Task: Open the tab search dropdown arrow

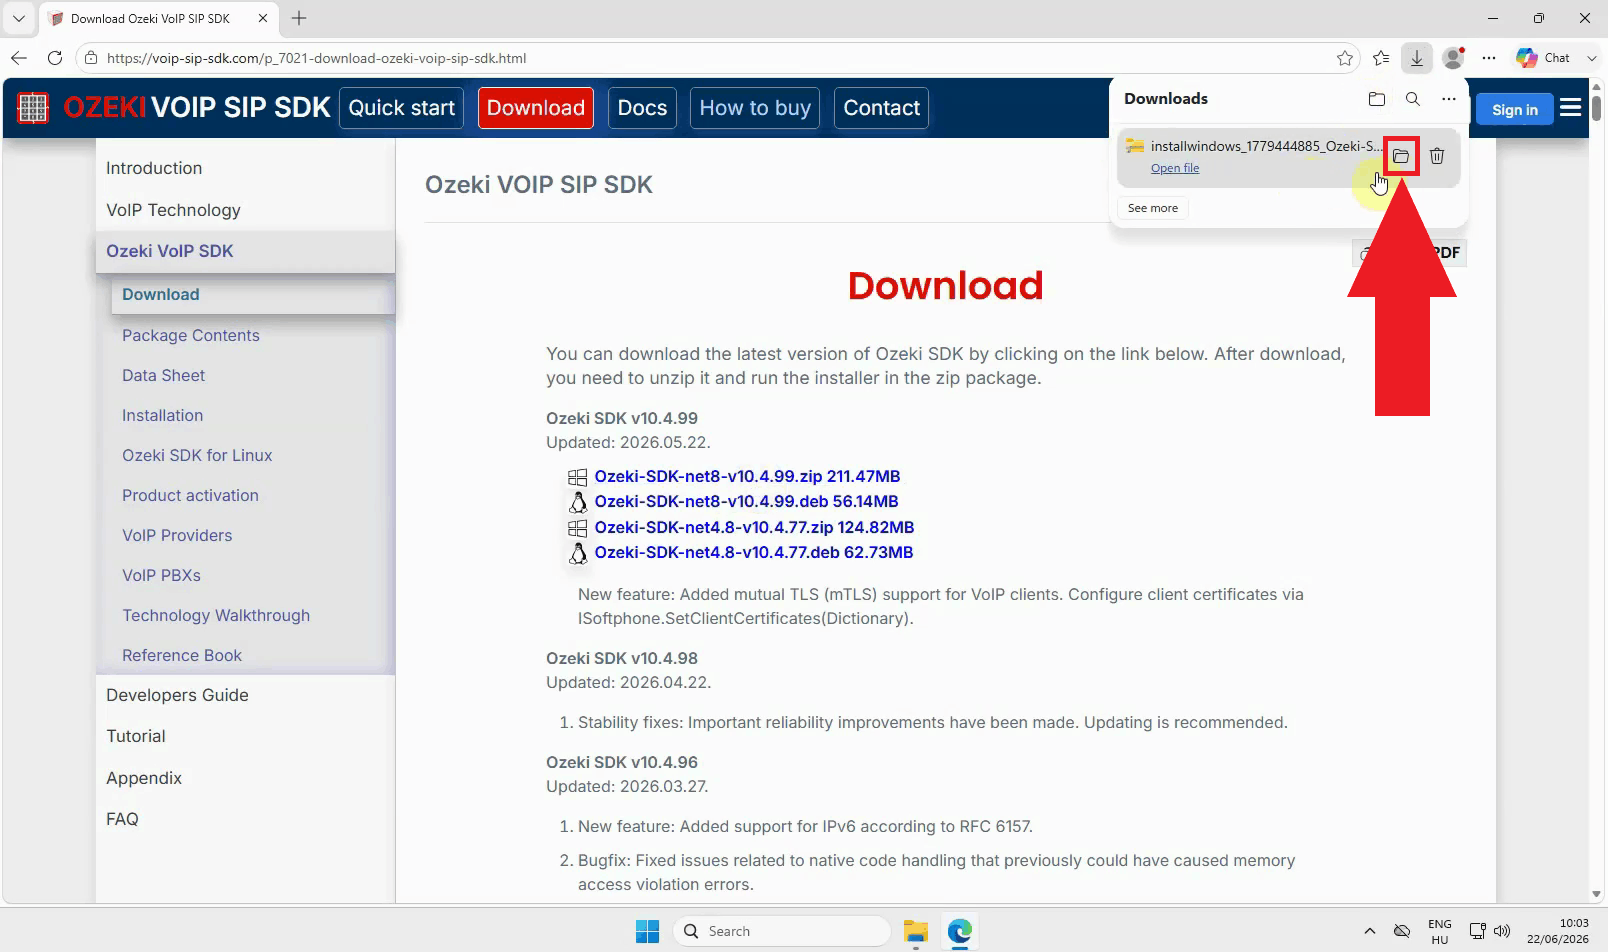Action: [18, 18]
